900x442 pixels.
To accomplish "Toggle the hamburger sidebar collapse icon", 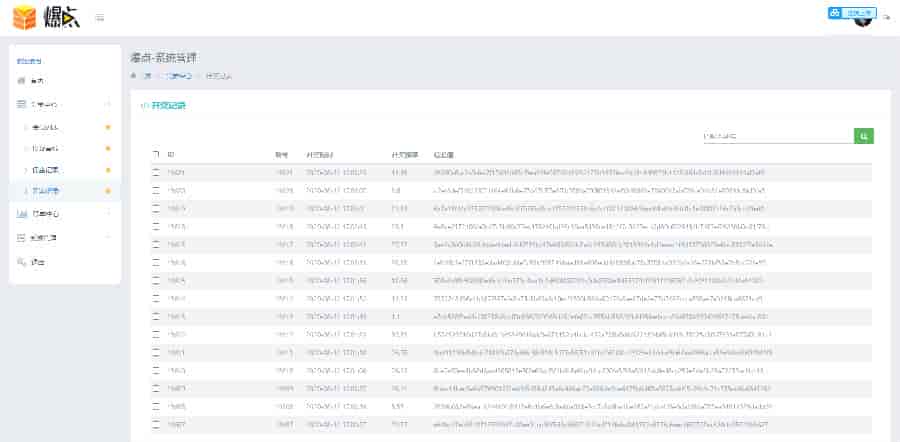I will tap(100, 18).
